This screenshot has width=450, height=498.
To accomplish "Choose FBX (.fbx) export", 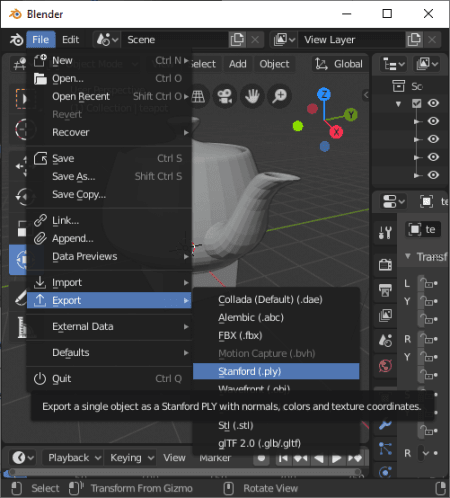I will (x=276, y=335).
